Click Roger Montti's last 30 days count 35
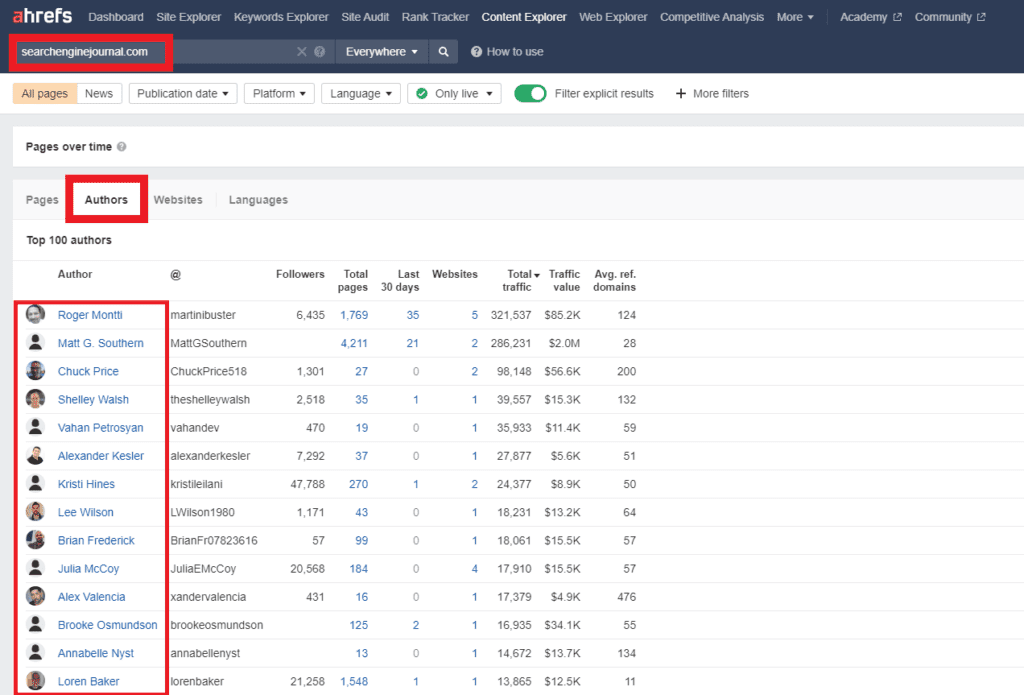Screen dimensions: 1024x695 click(x=413, y=315)
